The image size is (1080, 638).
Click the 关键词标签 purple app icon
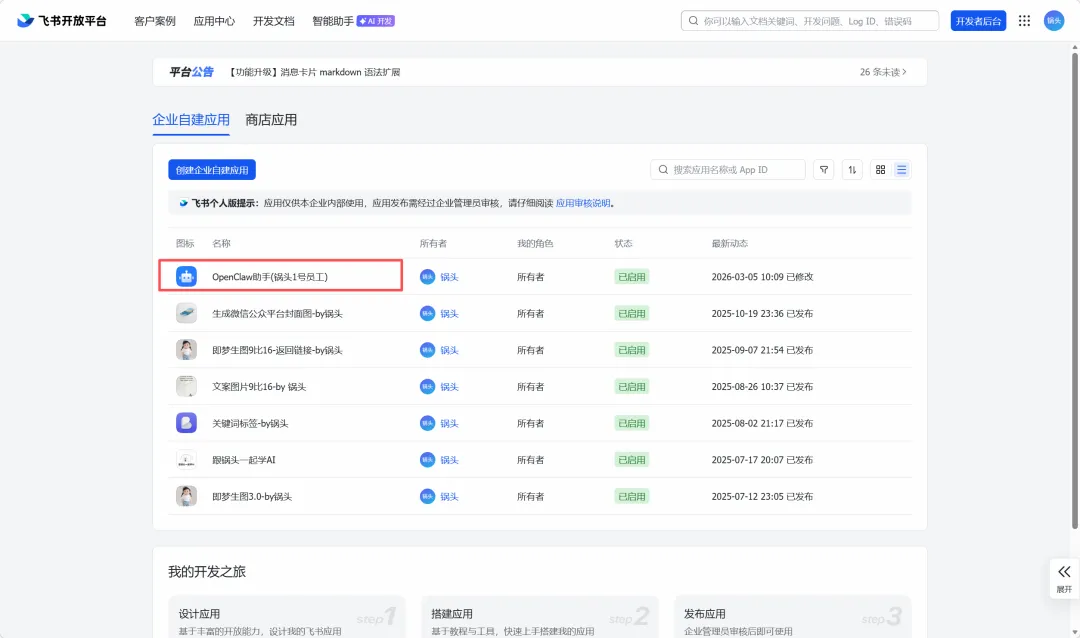pos(186,422)
